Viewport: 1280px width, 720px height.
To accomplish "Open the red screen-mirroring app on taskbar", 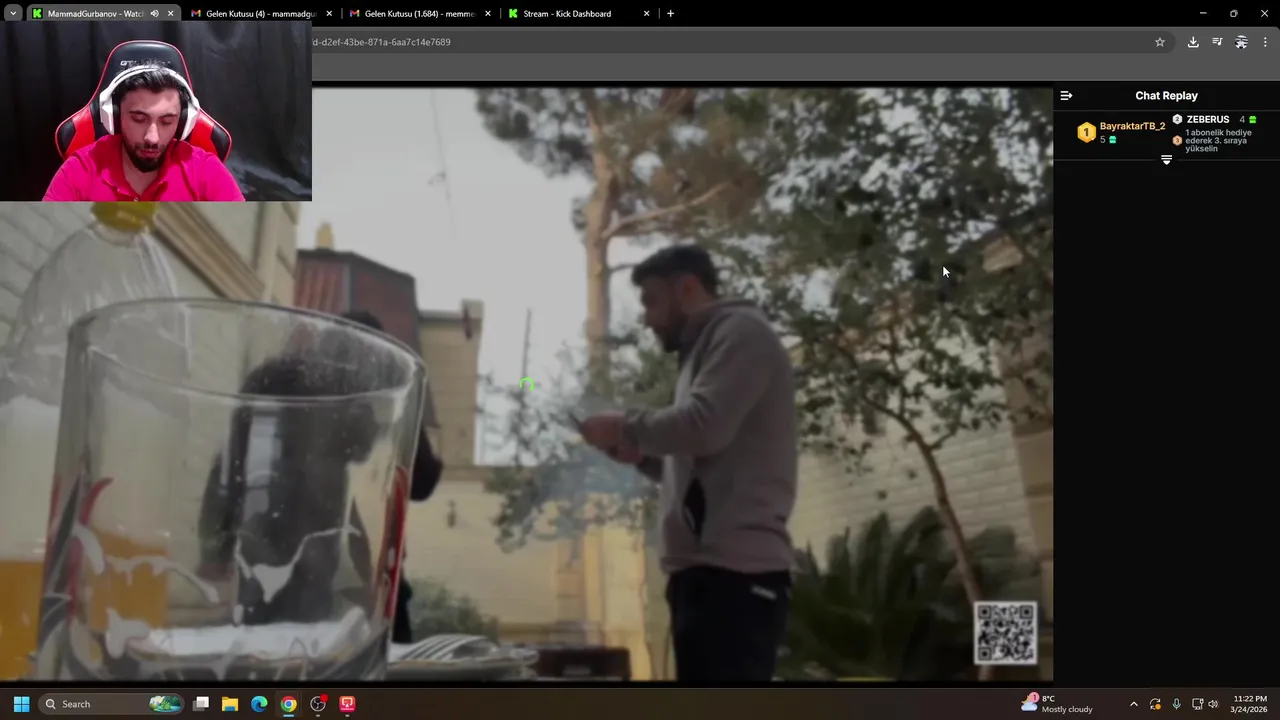I will click(347, 704).
